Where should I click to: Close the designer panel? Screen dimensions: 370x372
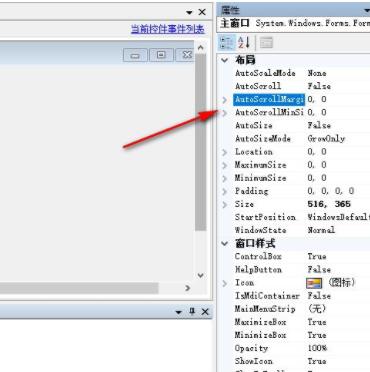point(202,12)
